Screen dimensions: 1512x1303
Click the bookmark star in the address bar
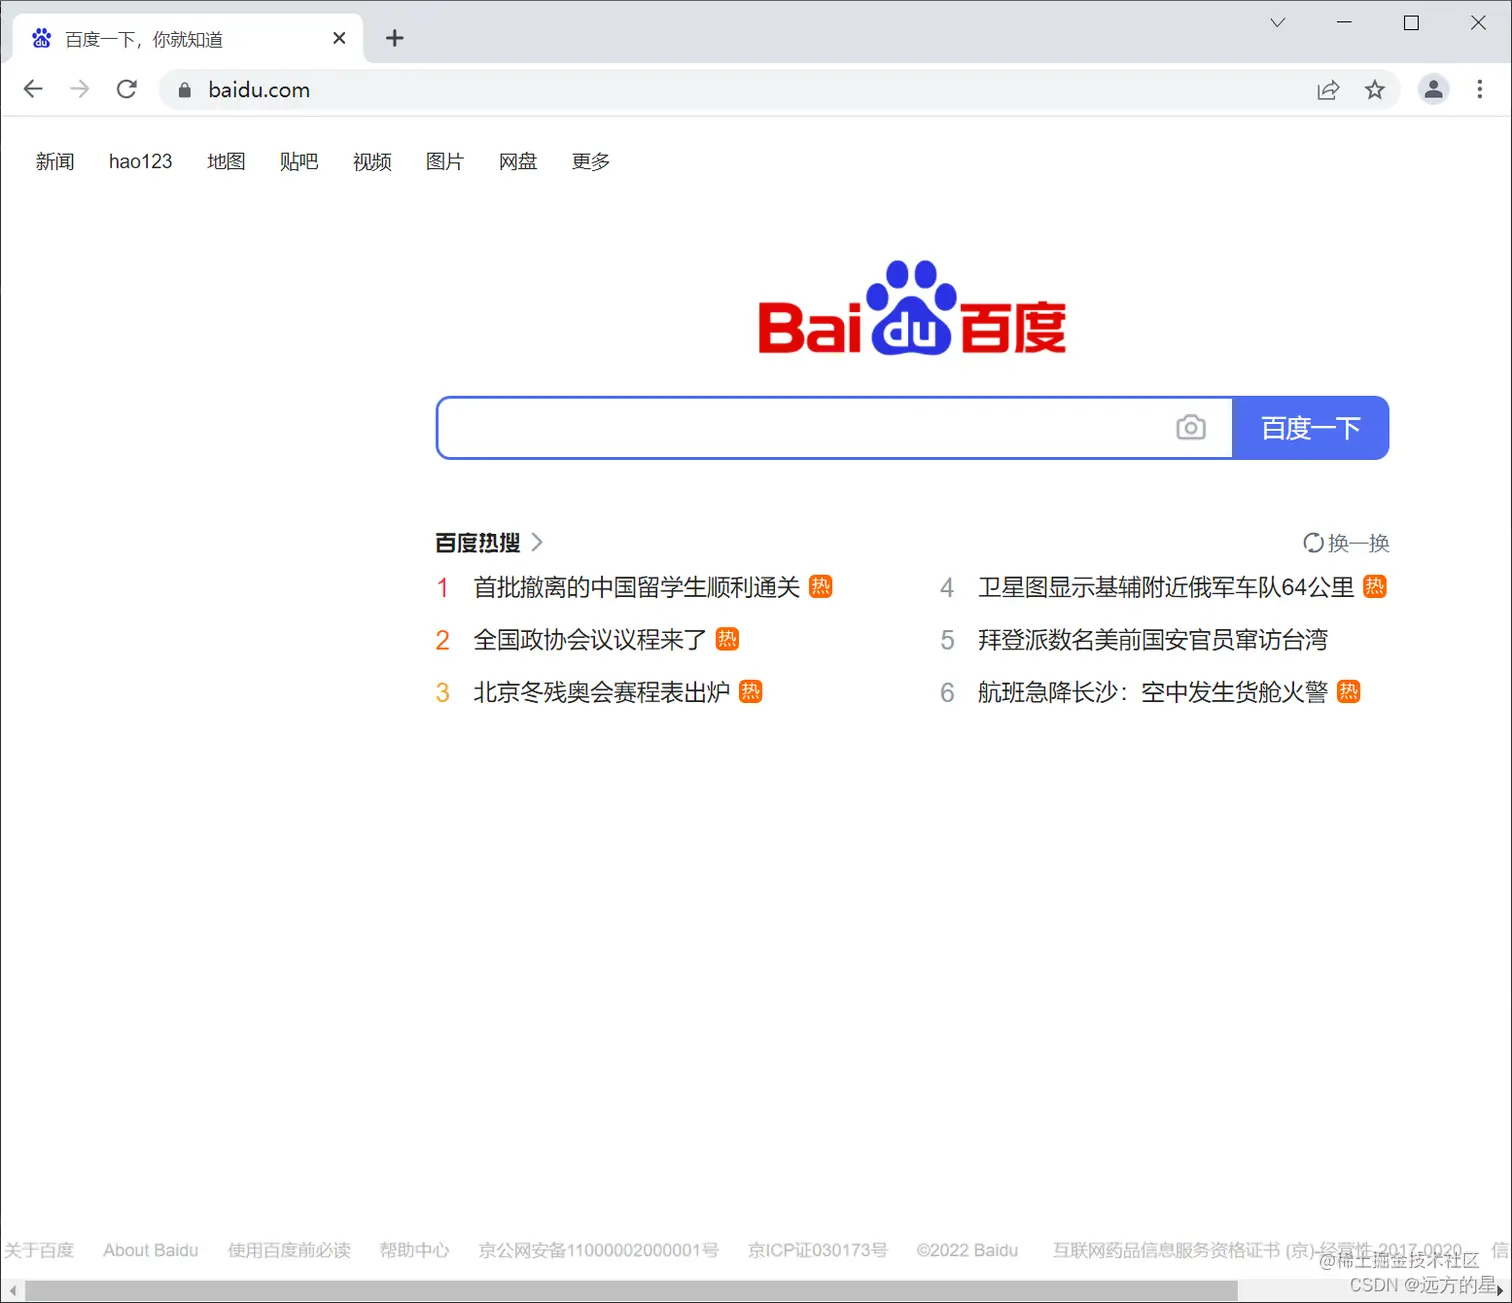pos(1375,89)
